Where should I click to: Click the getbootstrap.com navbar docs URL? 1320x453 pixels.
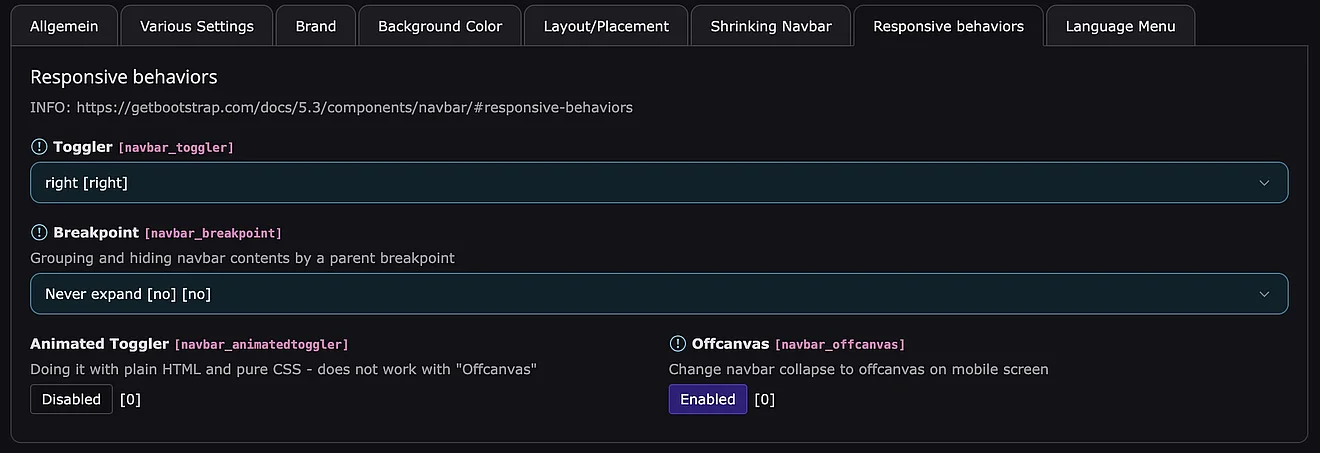pyautogui.click(x=354, y=107)
